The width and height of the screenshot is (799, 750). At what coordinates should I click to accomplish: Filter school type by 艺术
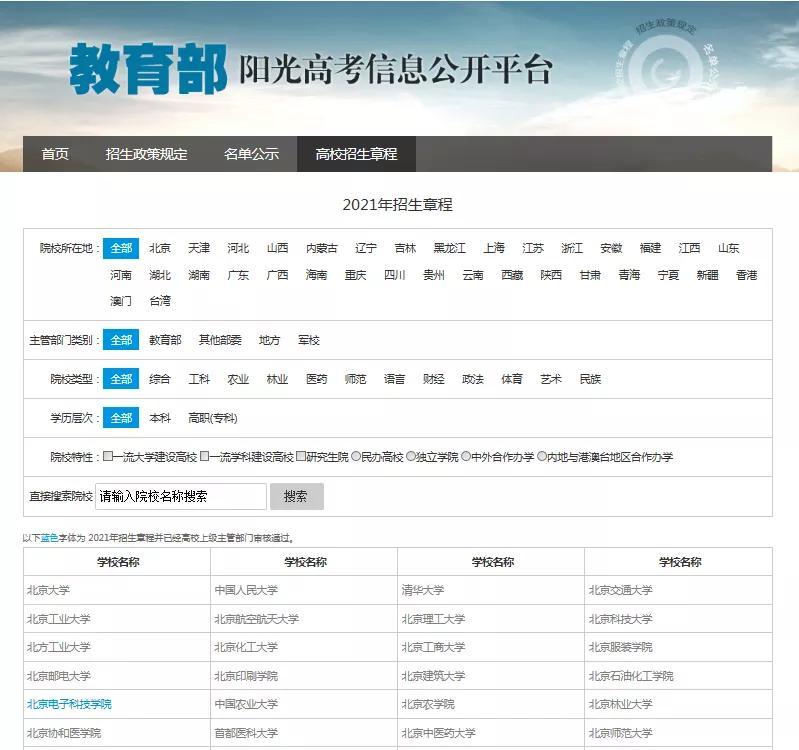[551, 379]
